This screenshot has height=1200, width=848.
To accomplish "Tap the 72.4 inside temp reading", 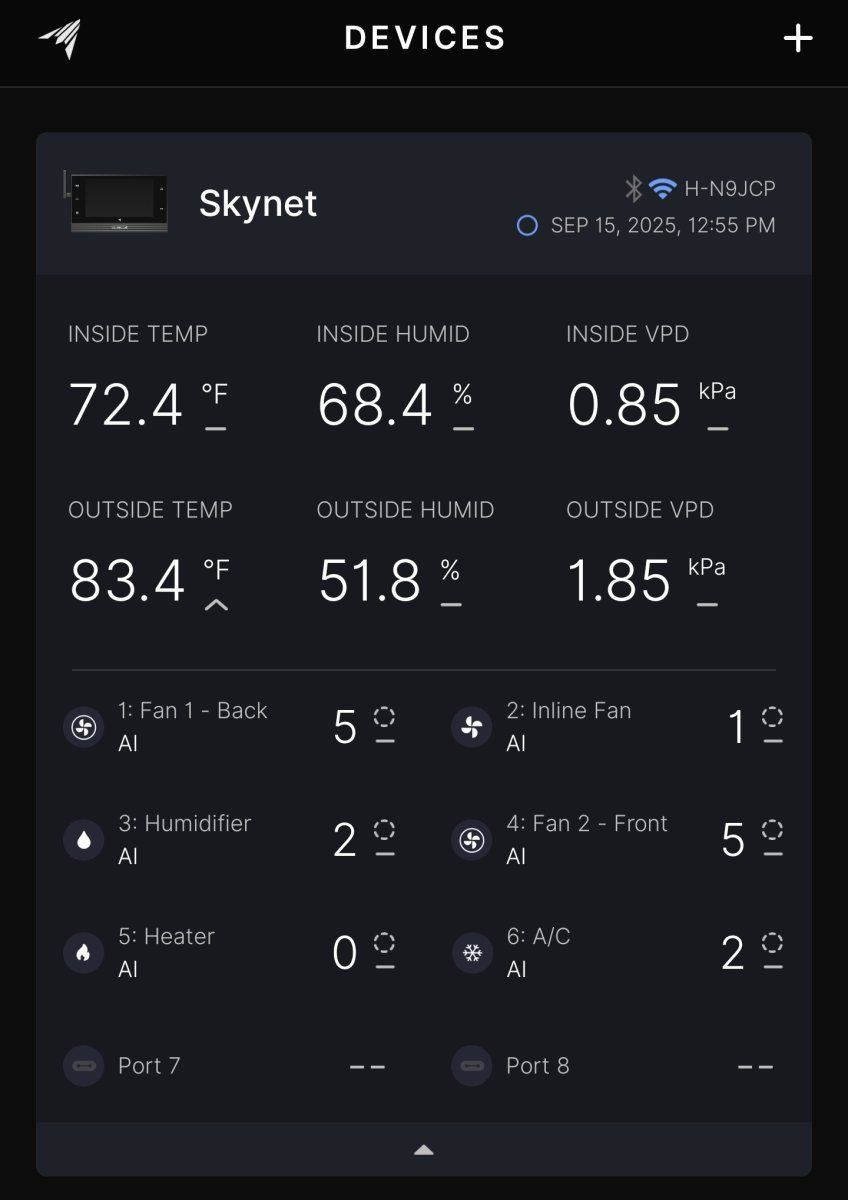I will [x=126, y=405].
